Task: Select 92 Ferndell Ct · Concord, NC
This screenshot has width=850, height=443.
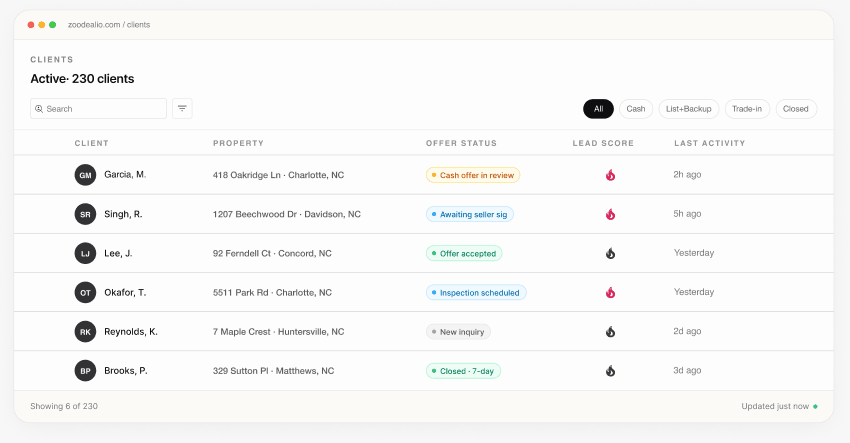Action: click(272, 253)
